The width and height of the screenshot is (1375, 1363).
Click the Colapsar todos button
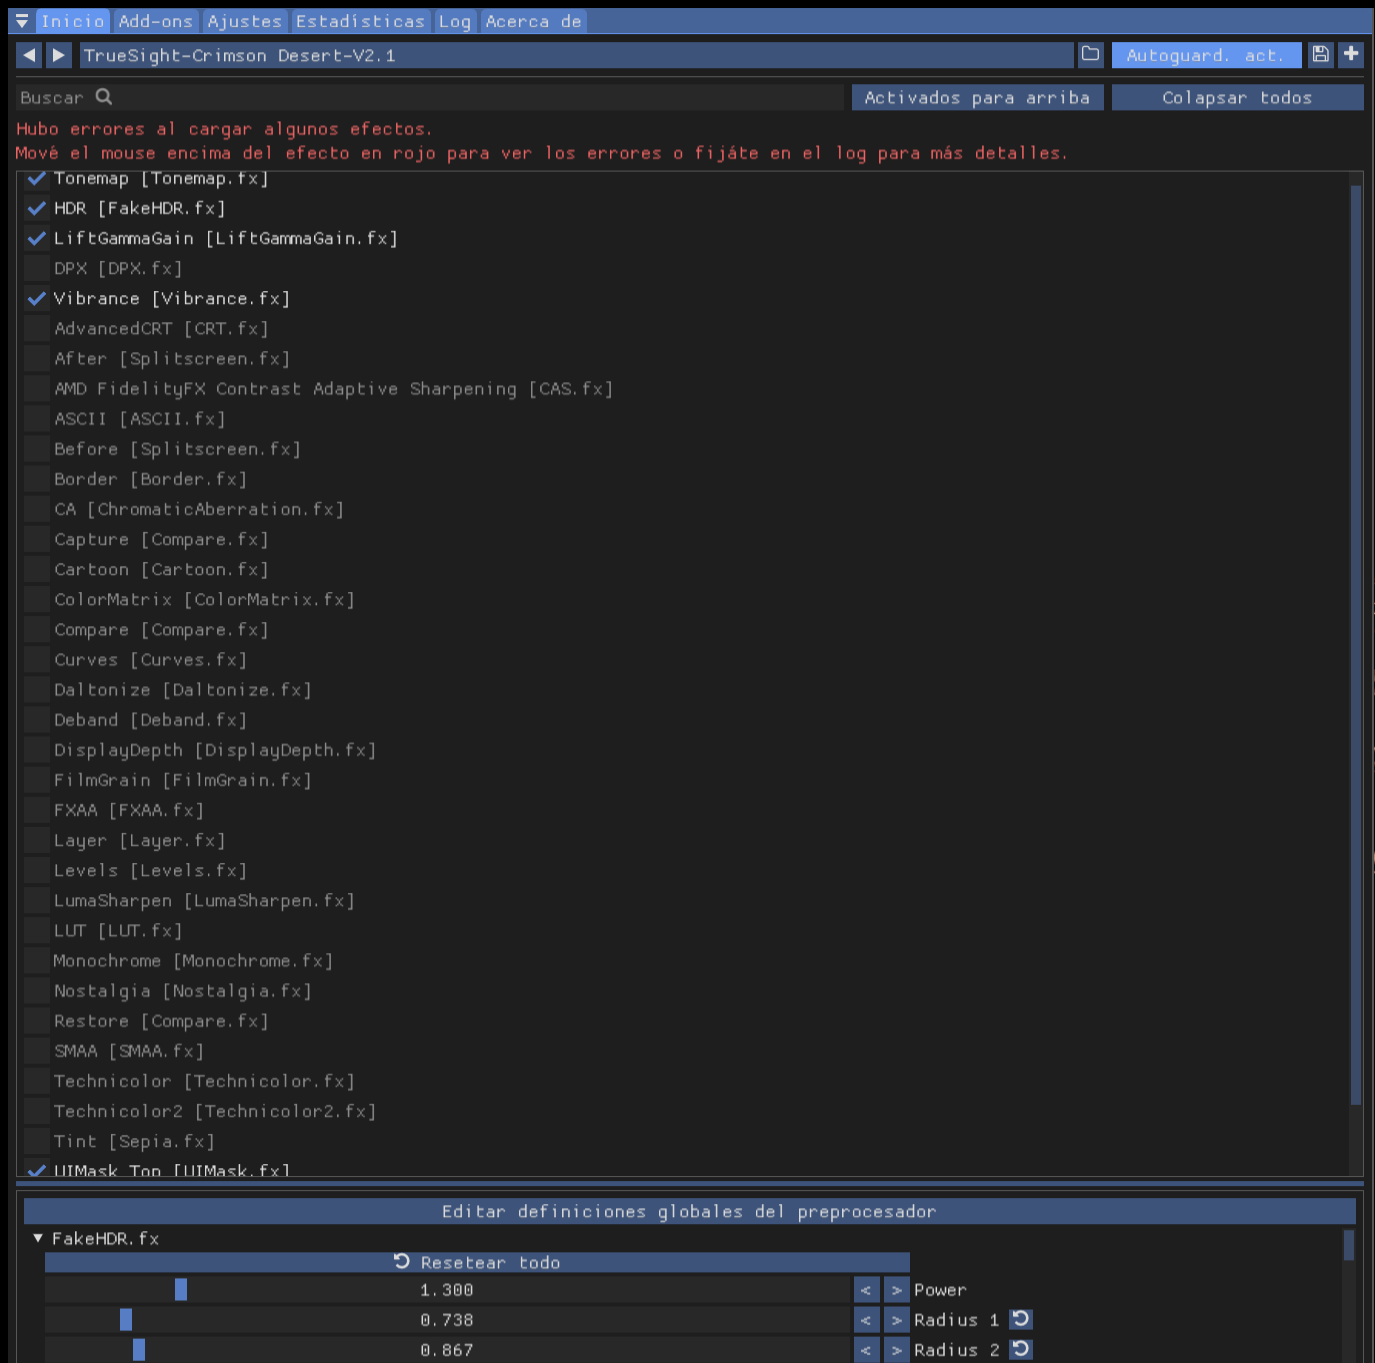[x=1237, y=97]
